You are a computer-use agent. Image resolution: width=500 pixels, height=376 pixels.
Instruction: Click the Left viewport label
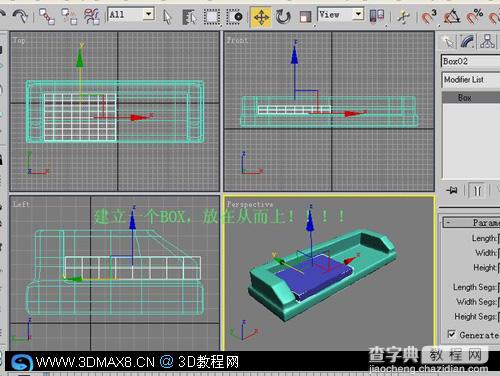pyautogui.click(x=21, y=204)
